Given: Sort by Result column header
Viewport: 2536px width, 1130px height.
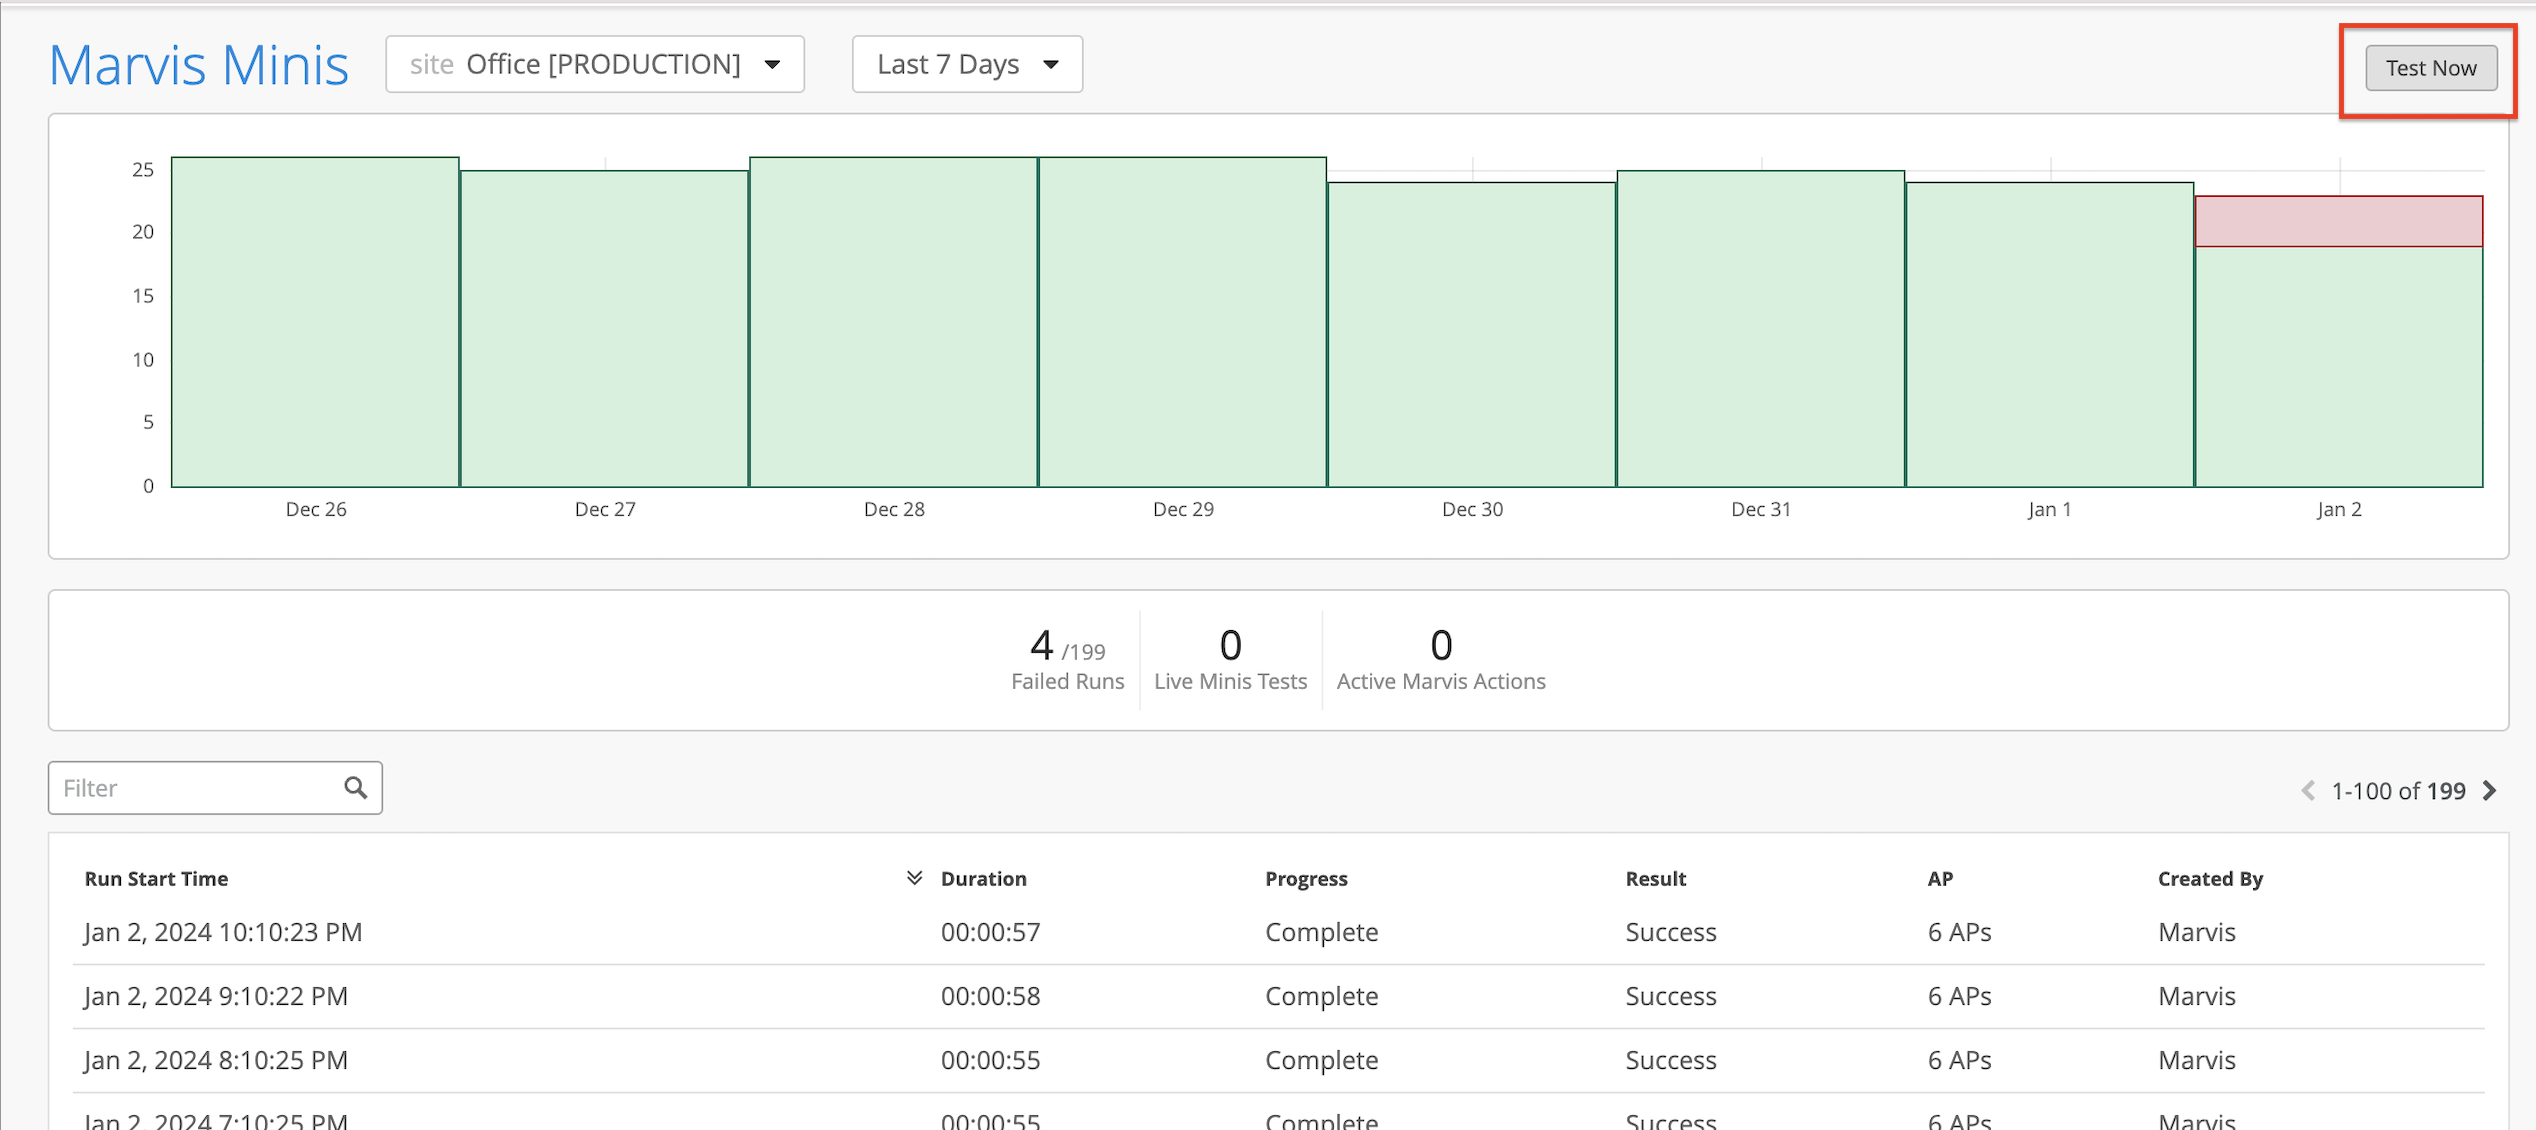Looking at the screenshot, I should pyautogui.click(x=1655, y=878).
